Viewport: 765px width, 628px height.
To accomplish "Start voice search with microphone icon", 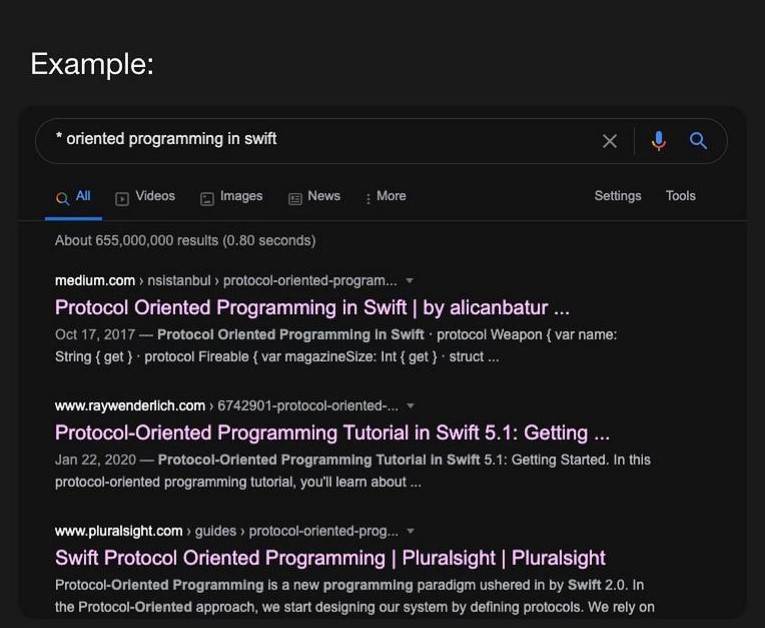I will [x=659, y=141].
